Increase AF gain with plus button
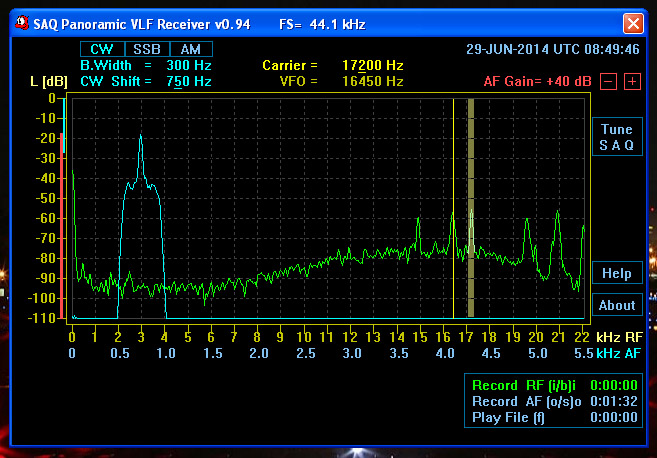657x458 pixels. [632, 81]
